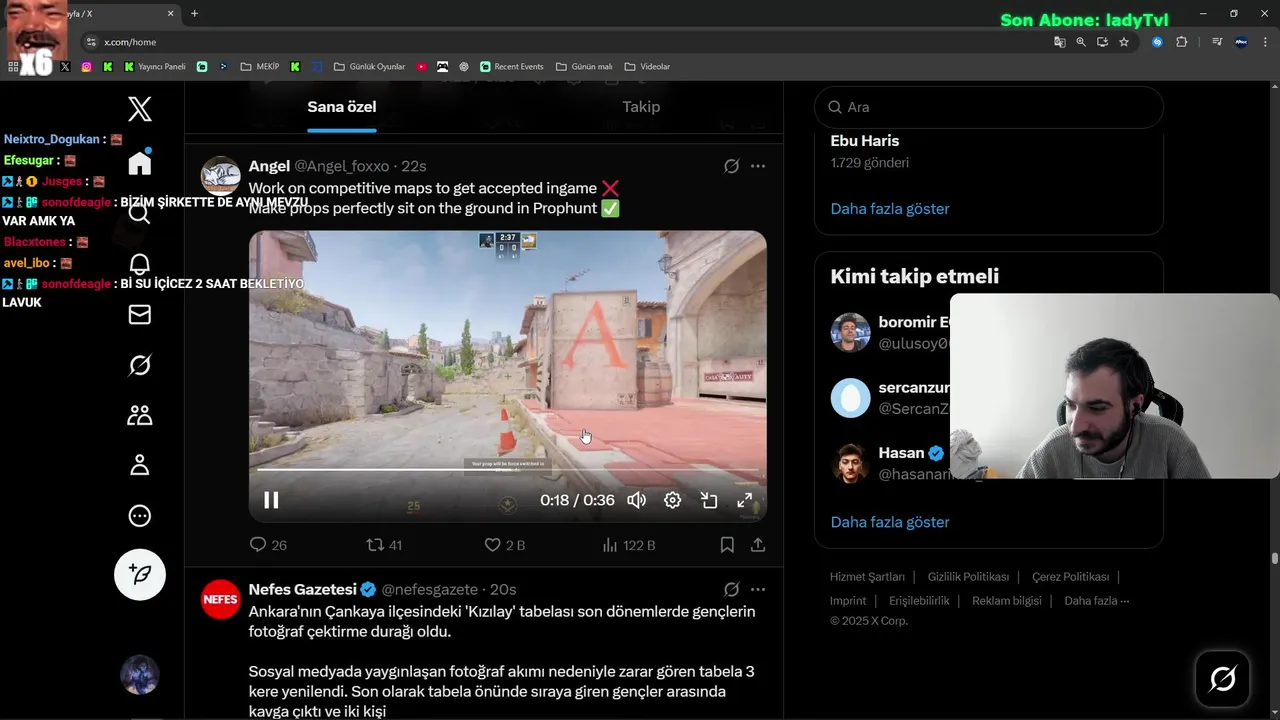Image resolution: width=1280 pixels, height=720 pixels.
Task: Open Messages envelope icon in sidebar
Action: [x=140, y=315]
